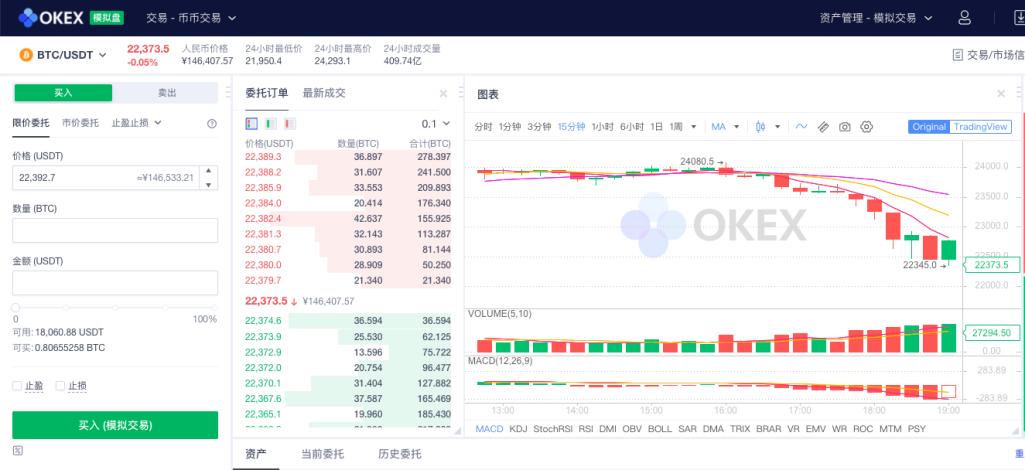This screenshot has height=470, width=1025.
Task: Open more timeframes dropdown after 1周
Action: (x=693, y=127)
